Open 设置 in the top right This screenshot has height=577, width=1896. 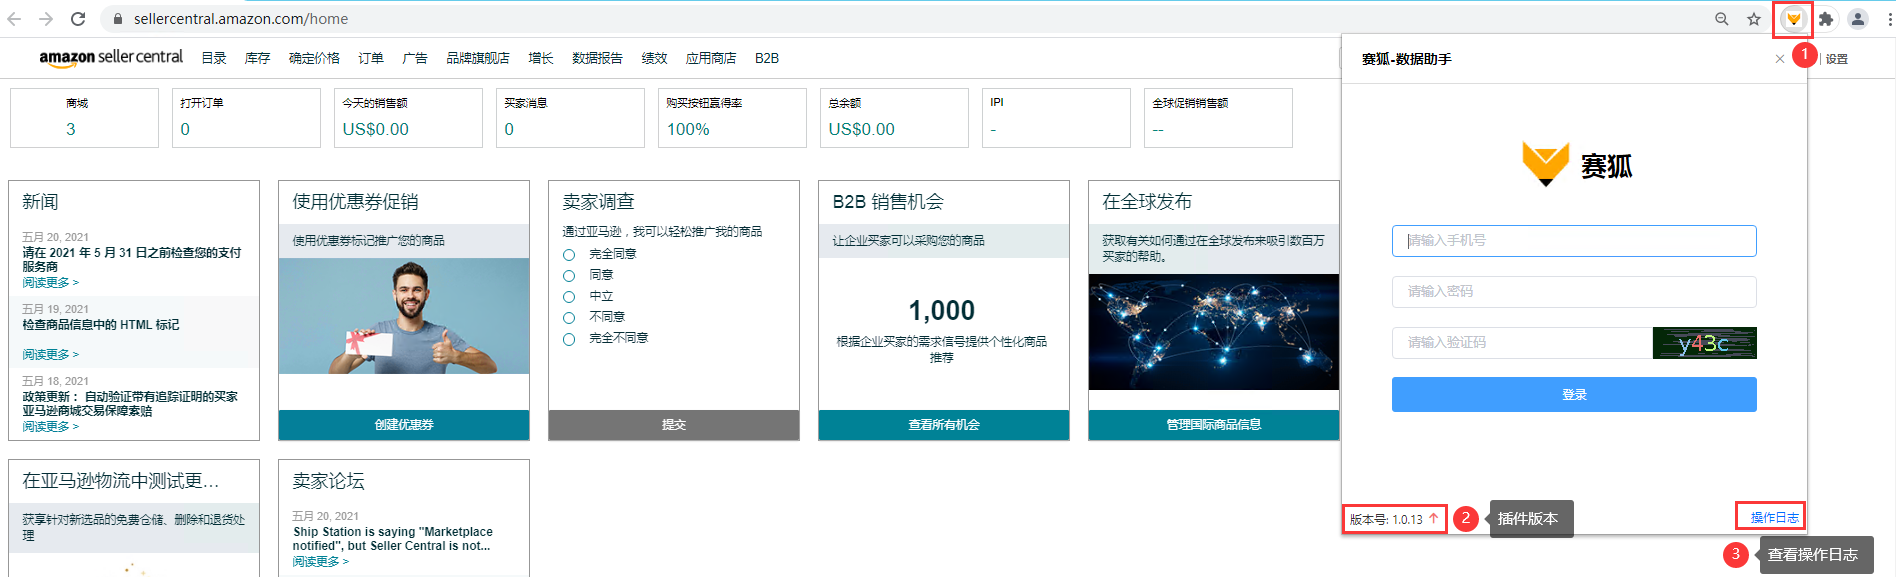[x=1837, y=59]
